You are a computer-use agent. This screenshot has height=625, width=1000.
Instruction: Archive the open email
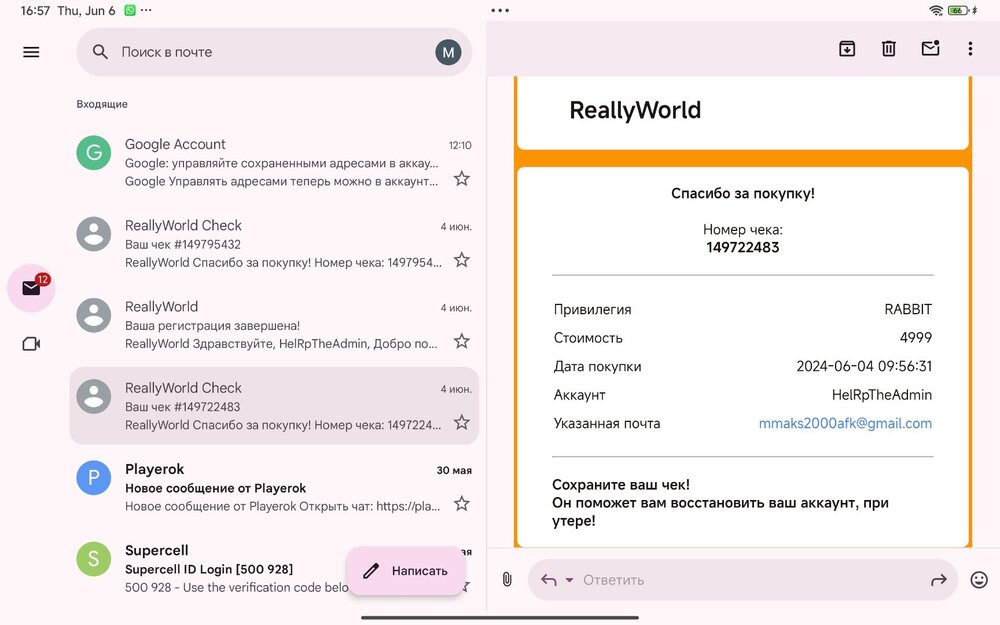click(847, 48)
